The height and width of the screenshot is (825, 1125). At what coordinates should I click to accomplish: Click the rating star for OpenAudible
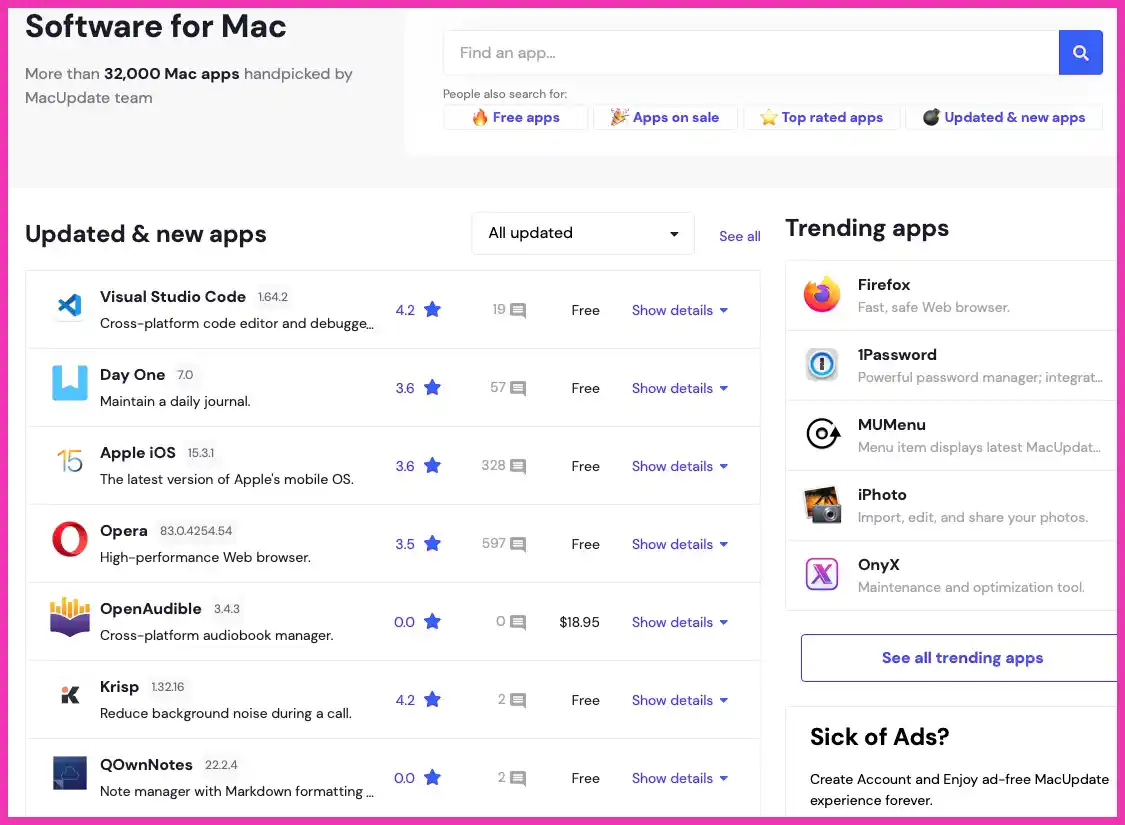(x=432, y=622)
